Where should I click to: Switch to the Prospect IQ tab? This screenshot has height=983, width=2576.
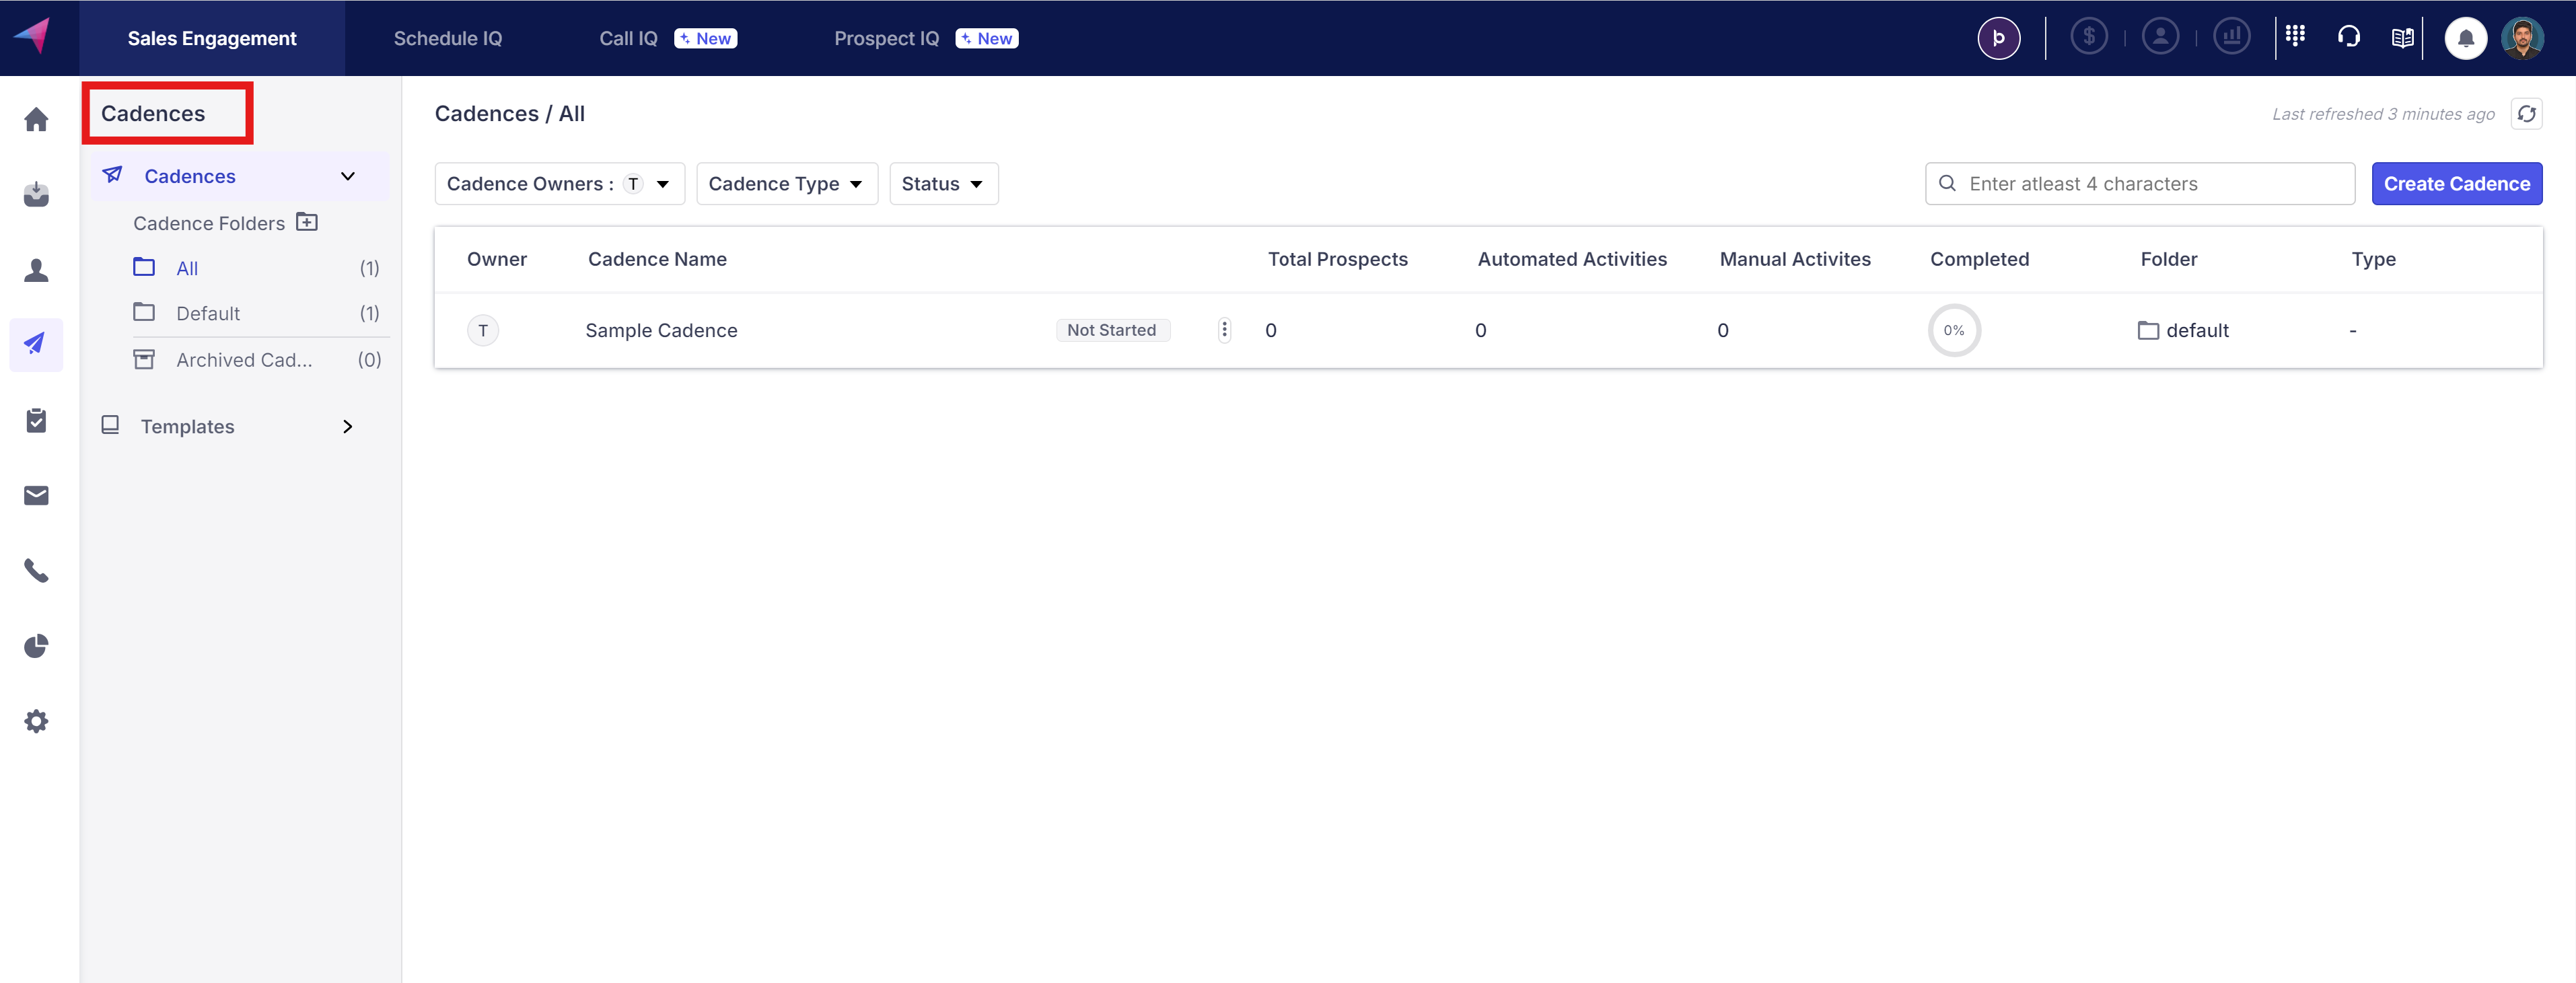(x=886, y=38)
